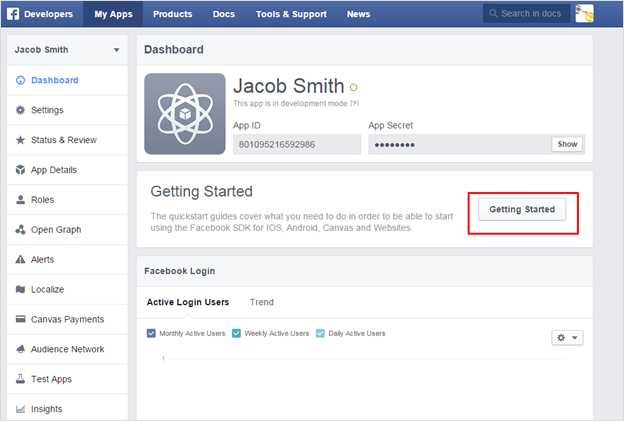Open the News menu item
Viewport: 624px width, 421px height.
tap(358, 14)
